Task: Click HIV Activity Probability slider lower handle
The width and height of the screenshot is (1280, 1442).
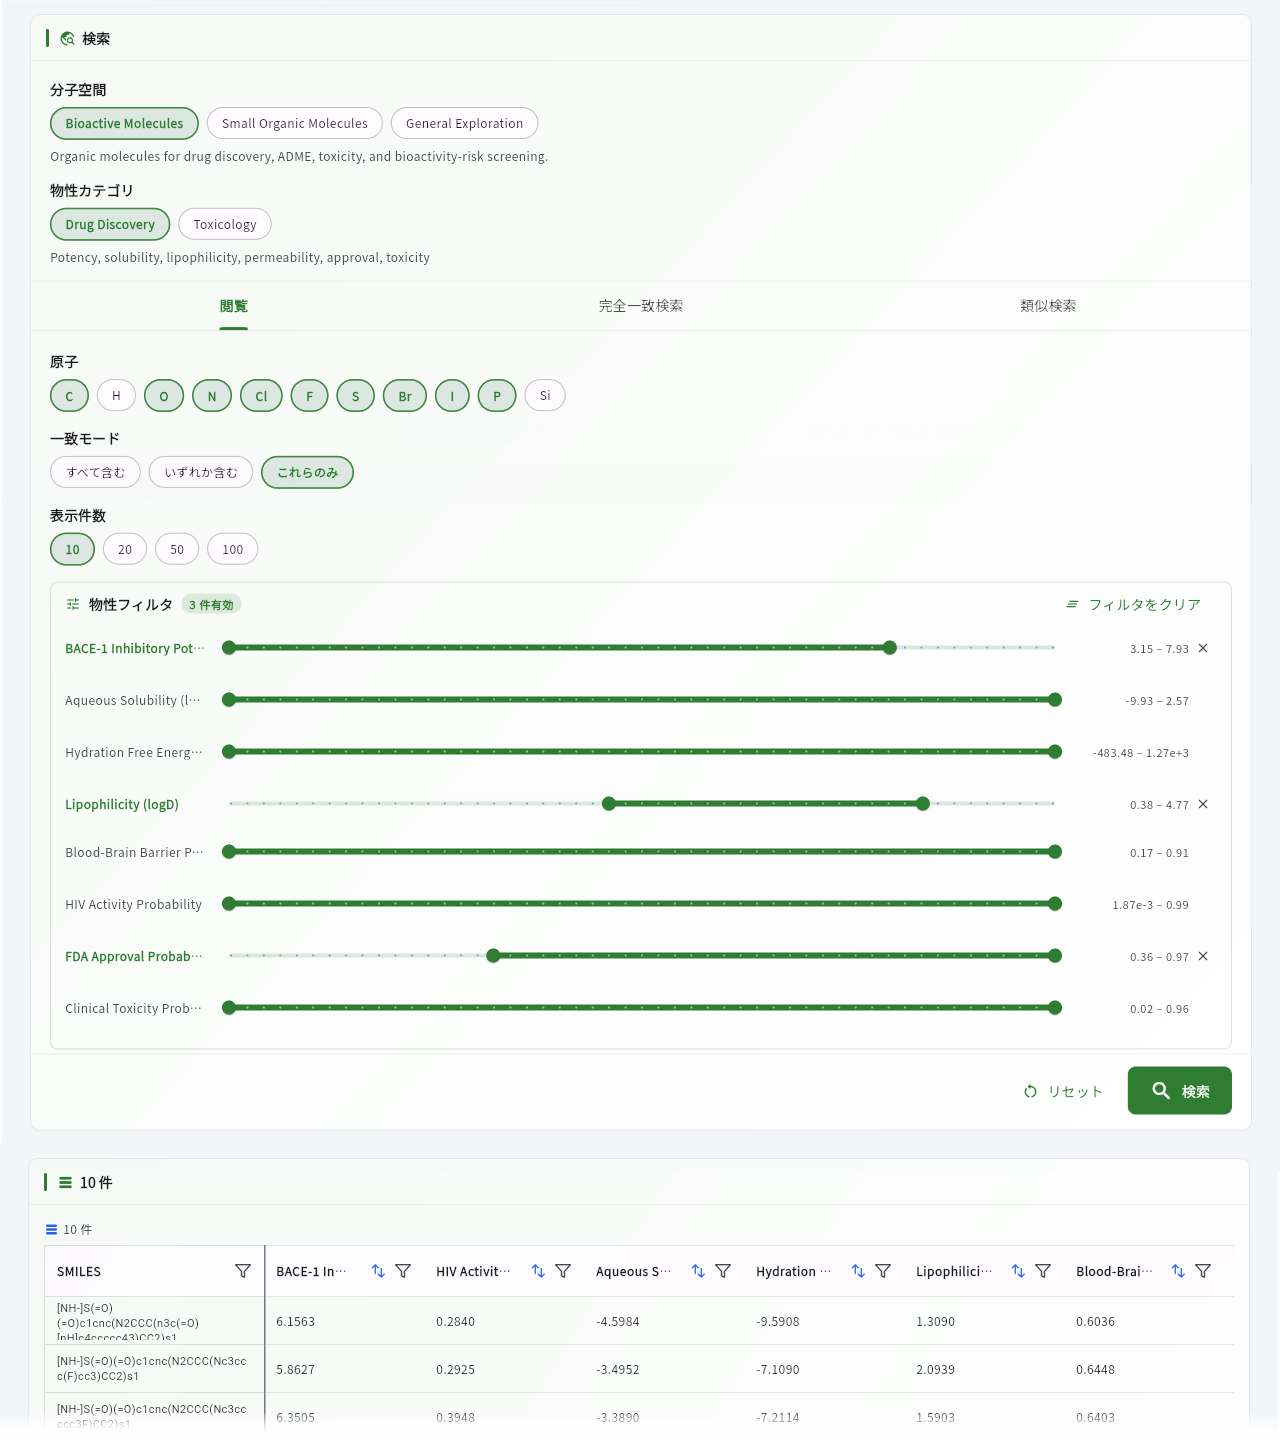Action: (x=229, y=904)
